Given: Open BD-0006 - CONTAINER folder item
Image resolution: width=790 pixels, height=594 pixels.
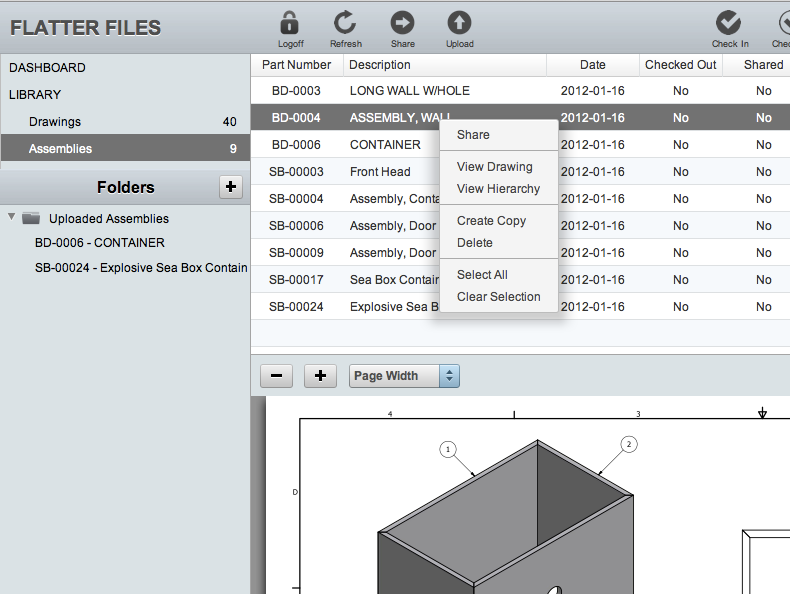Looking at the screenshot, I should pos(100,243).
